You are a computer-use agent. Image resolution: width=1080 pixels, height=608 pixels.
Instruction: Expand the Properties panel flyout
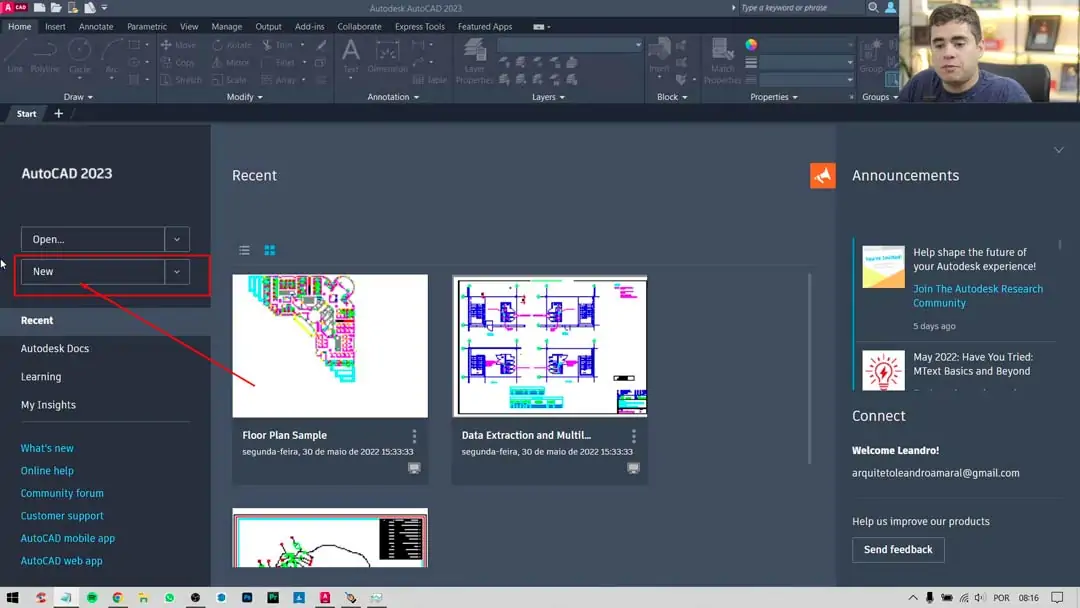pyautogui.click(x=773, y=97)
